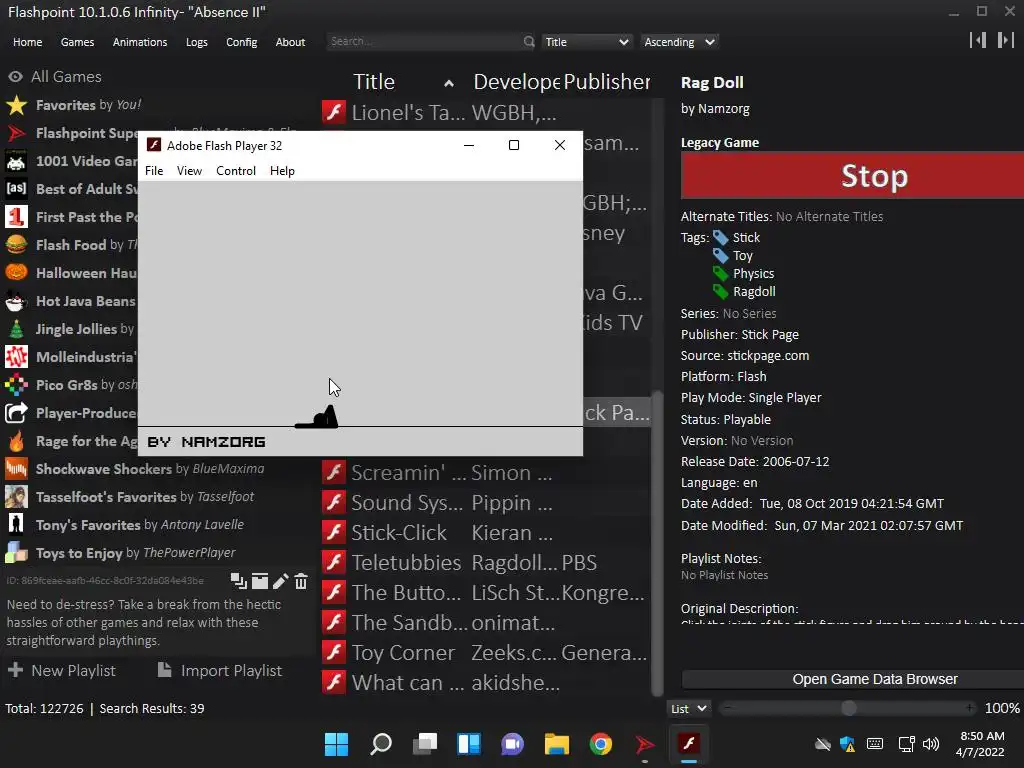Click the Title column sort arrow

(449, 83)
